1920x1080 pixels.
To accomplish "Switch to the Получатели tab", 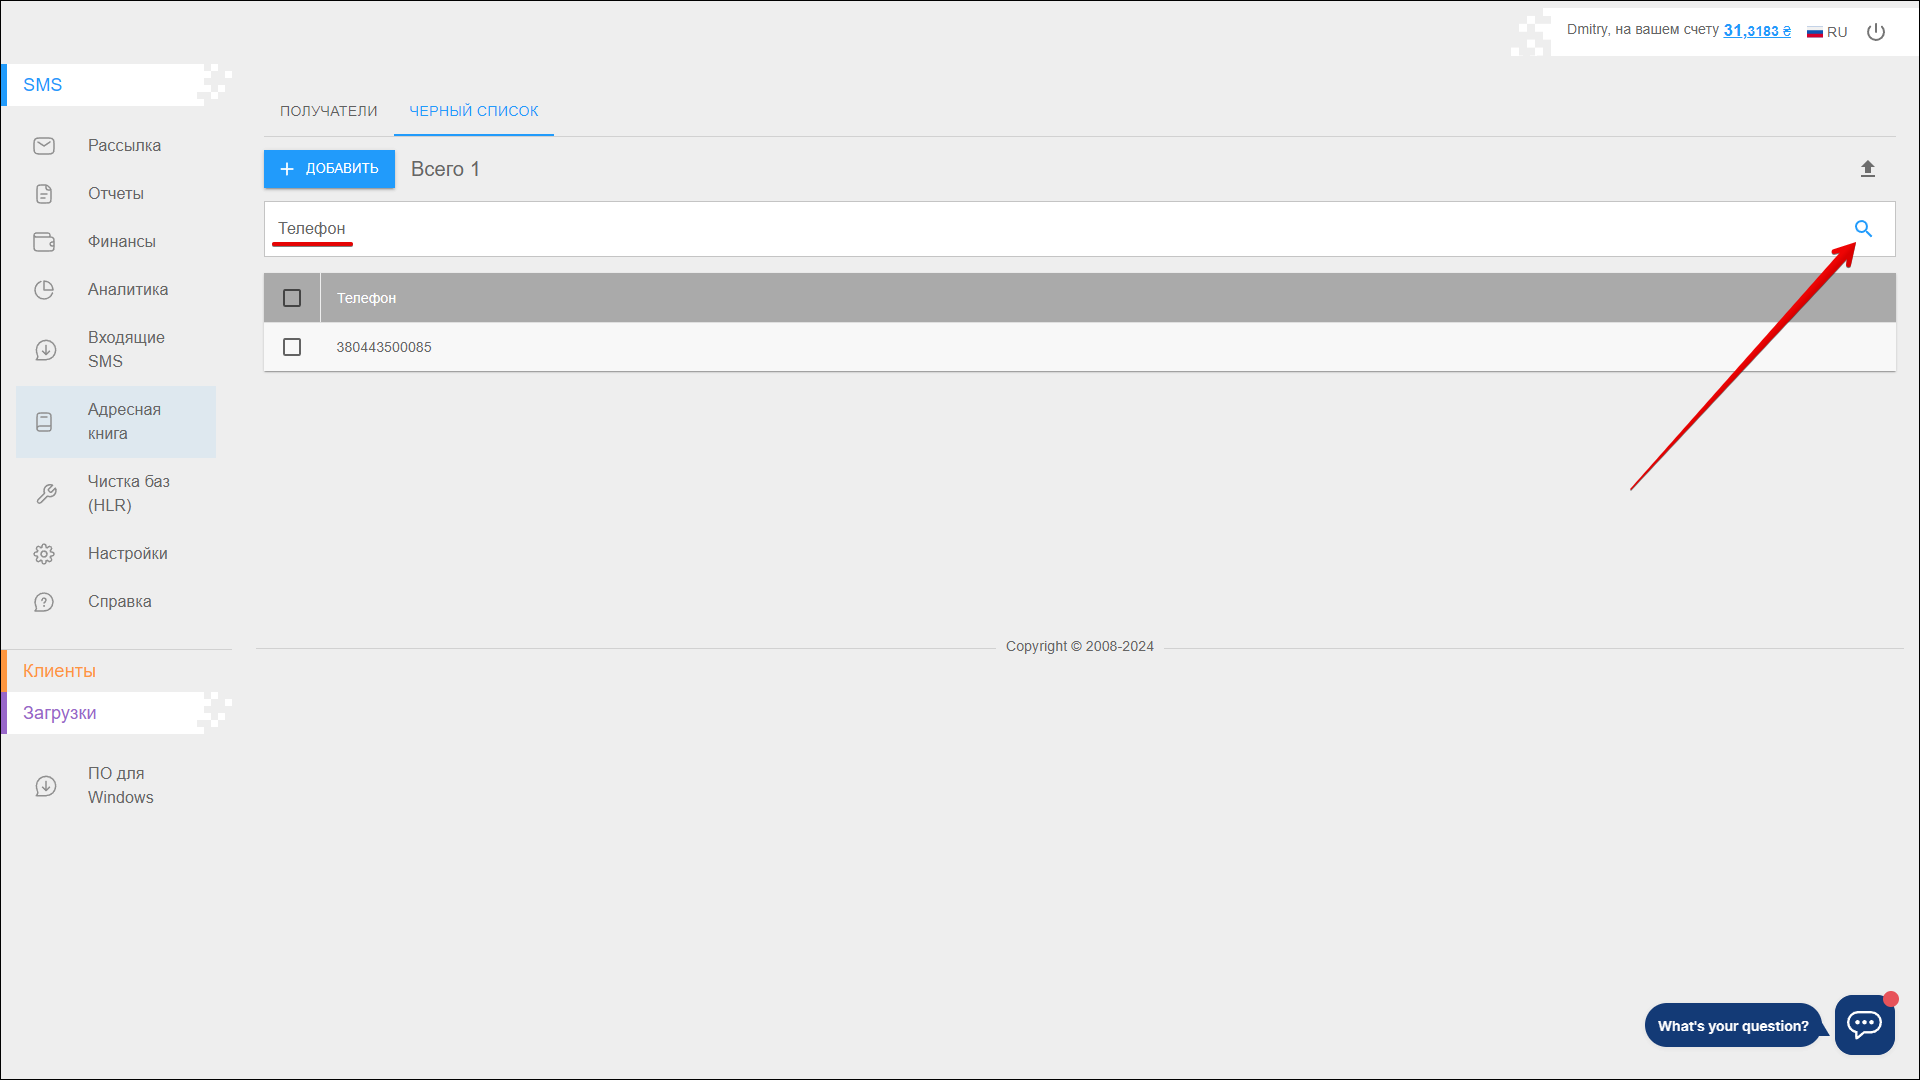I will (328, 111).
